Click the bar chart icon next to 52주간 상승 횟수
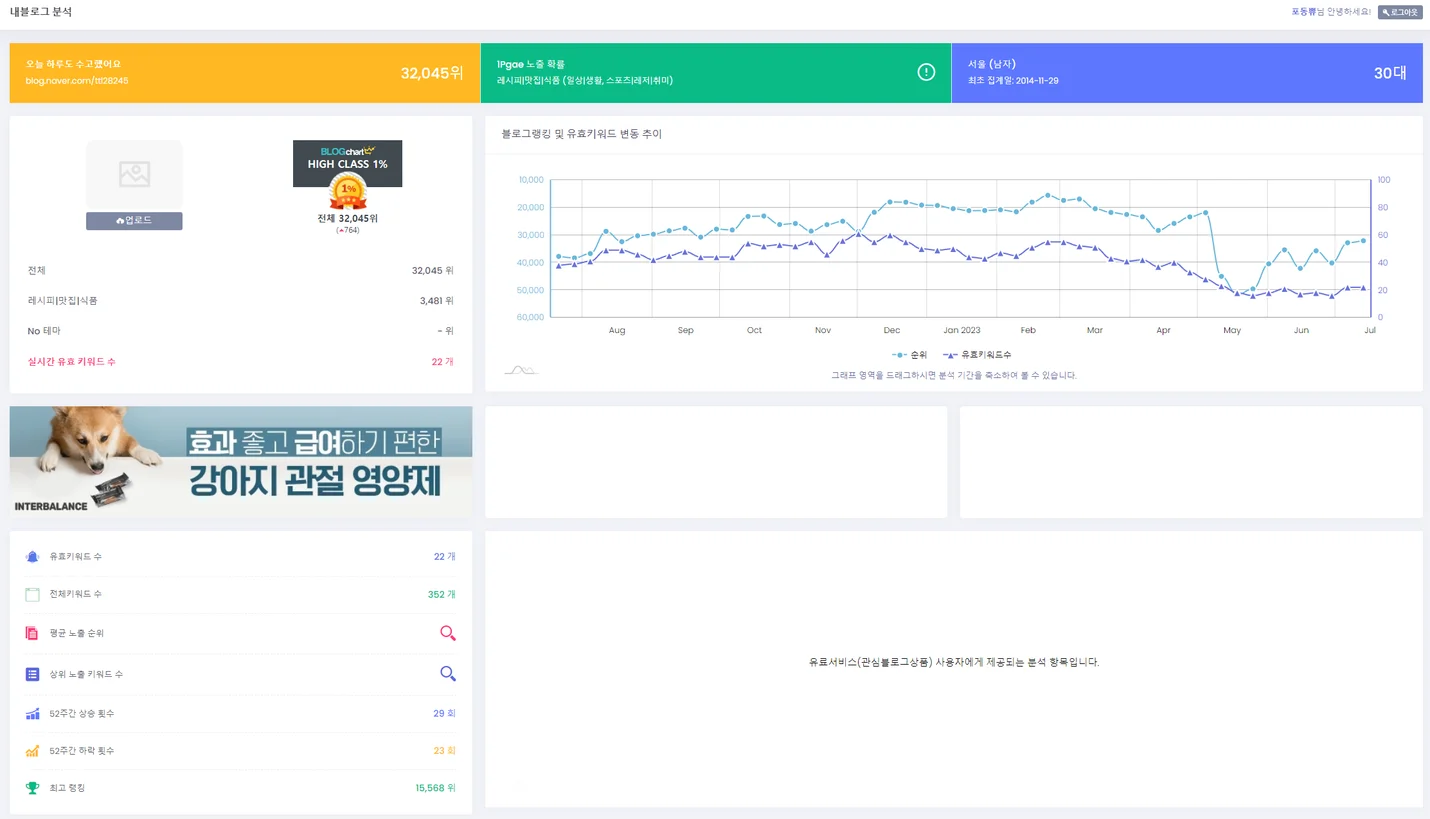1430x819 pixels. click(32, 714)
